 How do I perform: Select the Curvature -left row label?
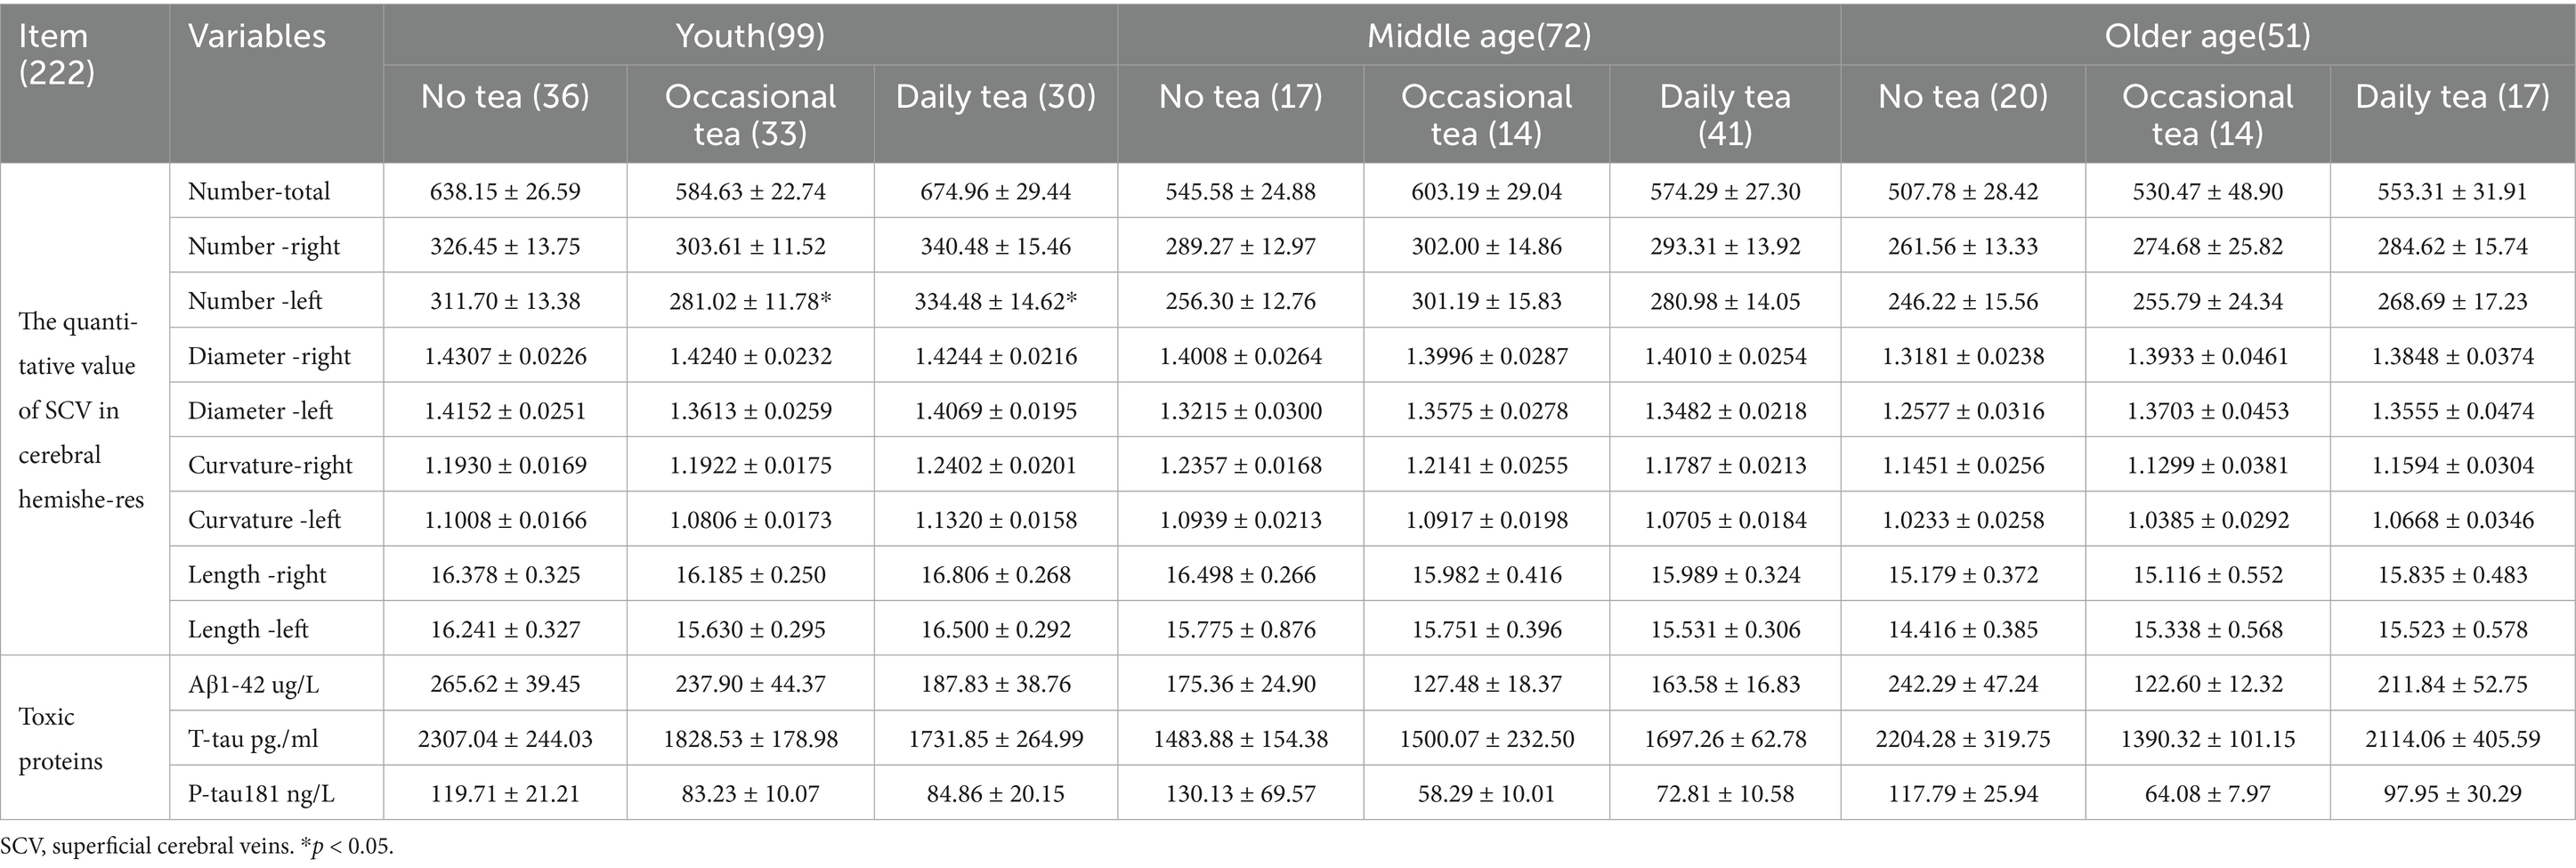point(264,520)
